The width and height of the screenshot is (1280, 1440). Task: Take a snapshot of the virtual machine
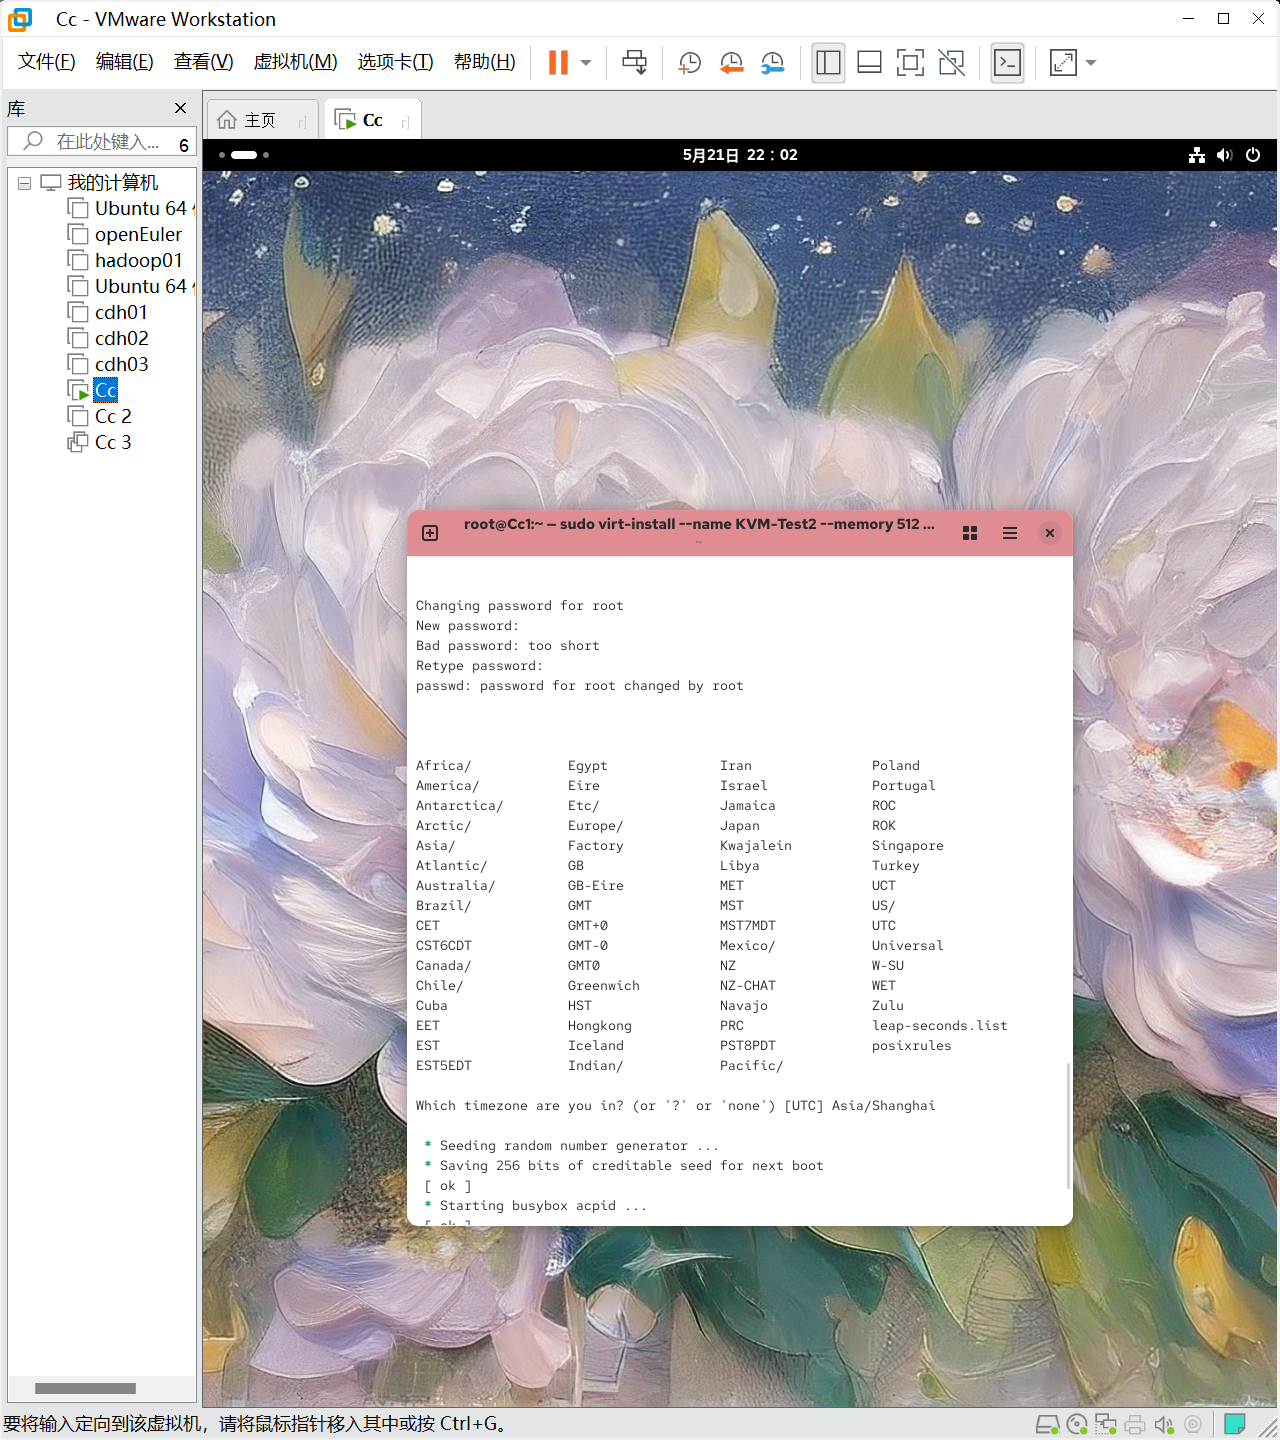tap(690, 62)
